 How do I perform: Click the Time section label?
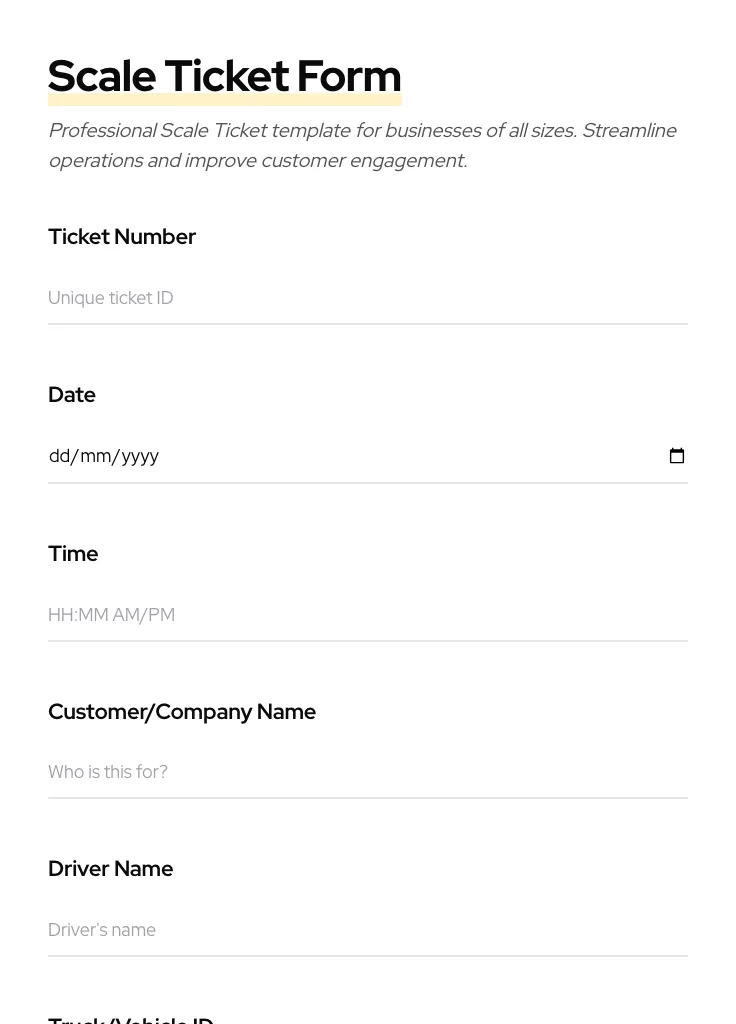tap(73, 553)
